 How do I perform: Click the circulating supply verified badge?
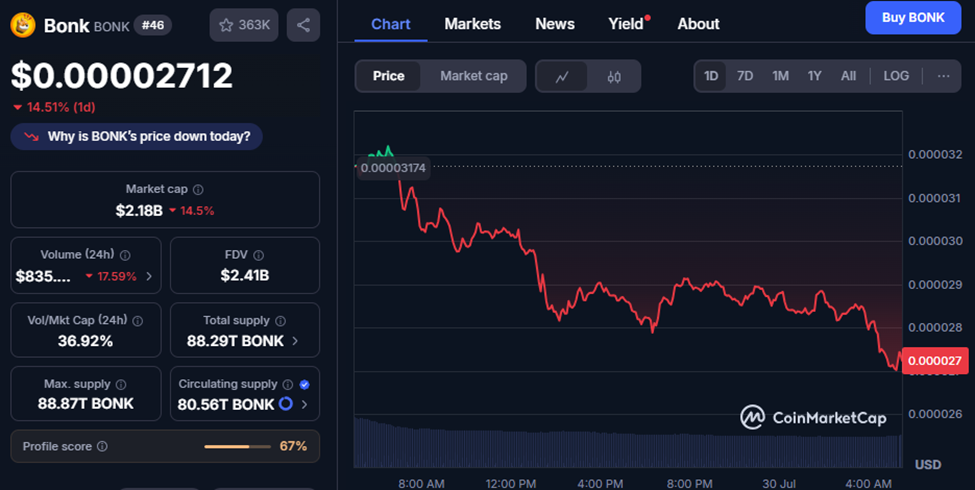pyautogui.click(x=304, y=384)
